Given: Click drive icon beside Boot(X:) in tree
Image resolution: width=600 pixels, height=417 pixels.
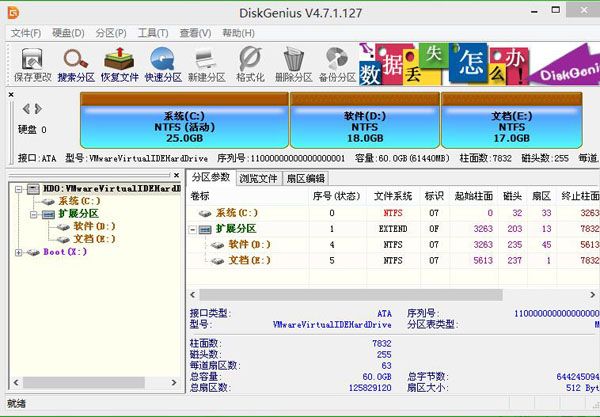Looking at the screenshot, I should (33, 252).
